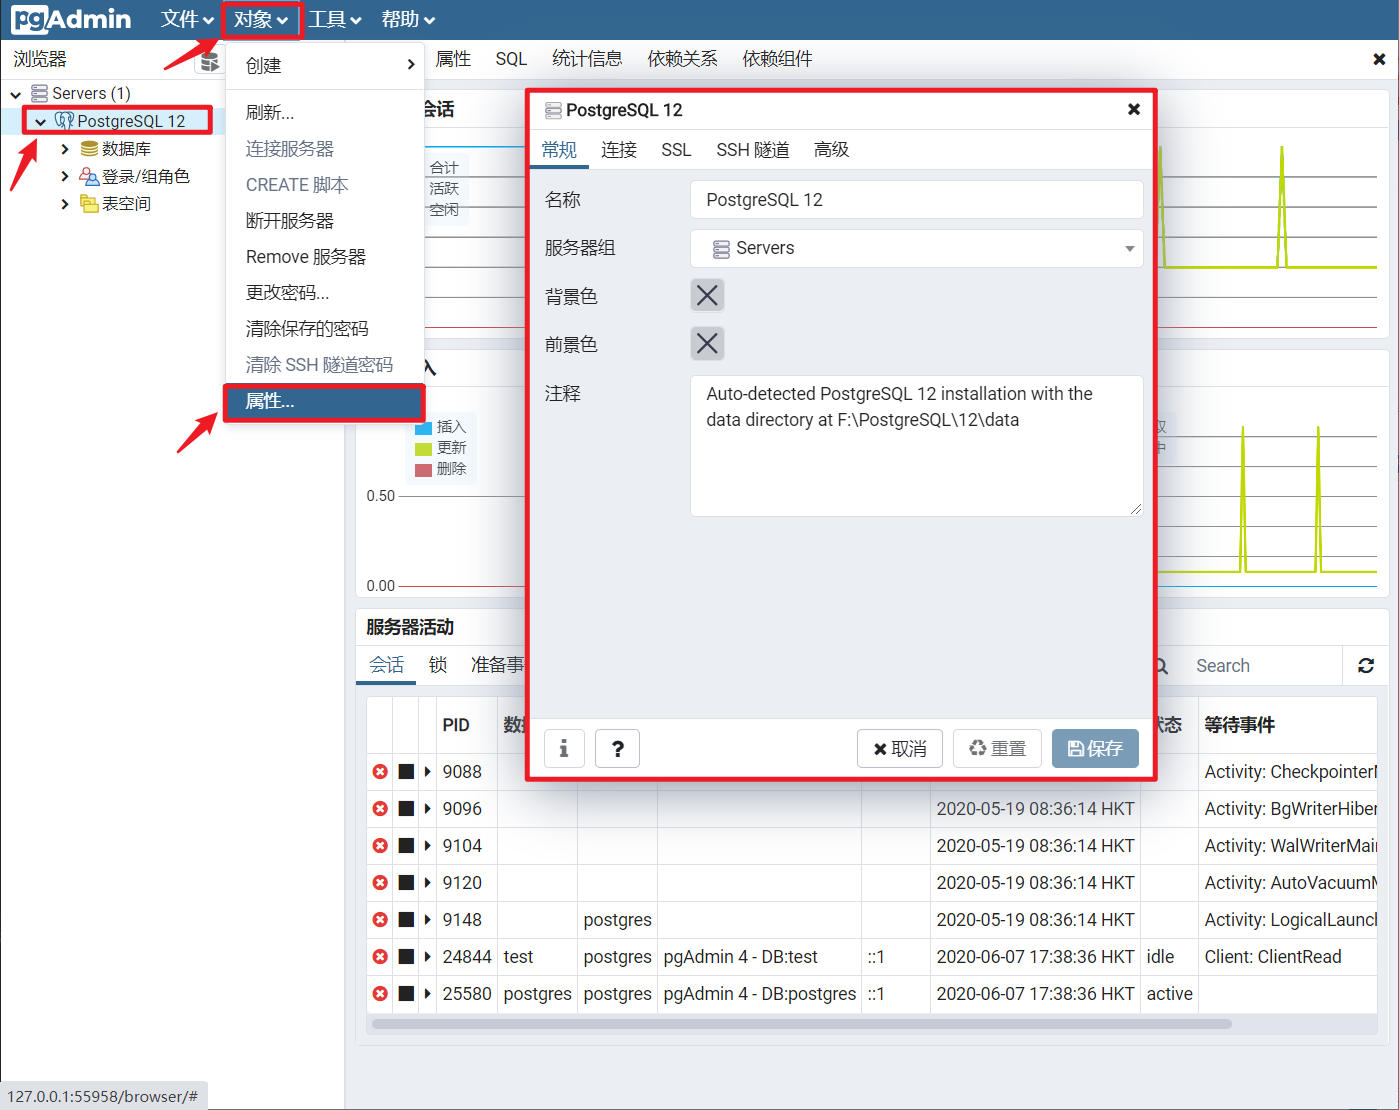Choose 刷新... from the object menu

(x=325, y=112)
